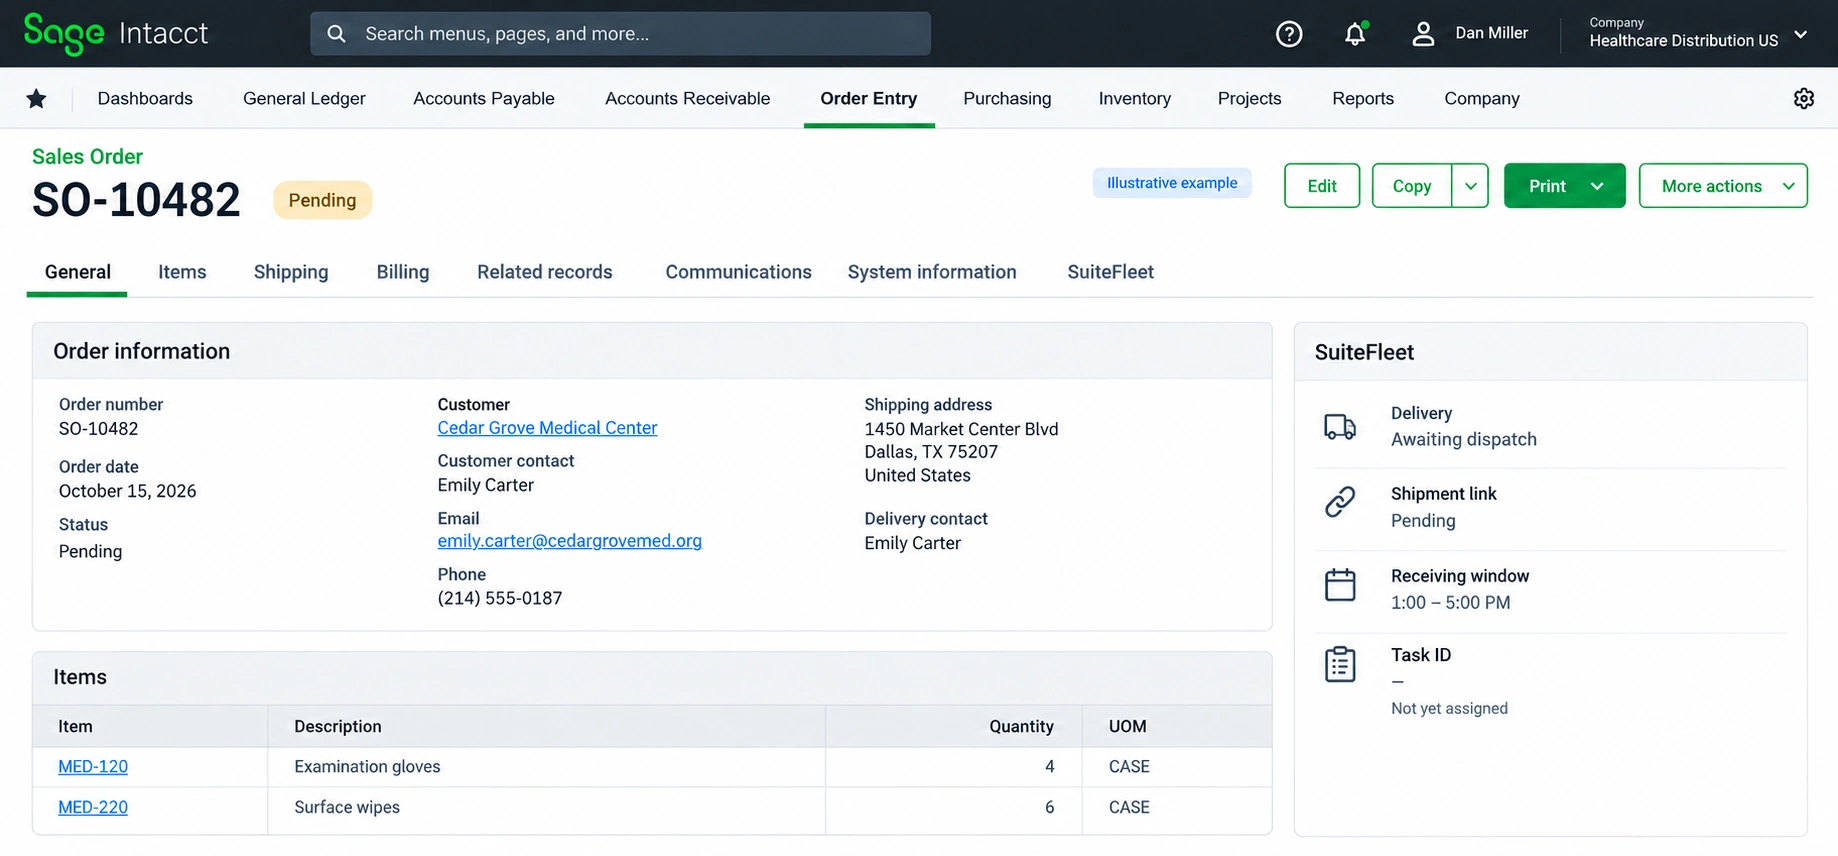Image resolution: width=1838 pixels, height=856 pixels.
Task: Click the favorites star icon
Action: 37,98
